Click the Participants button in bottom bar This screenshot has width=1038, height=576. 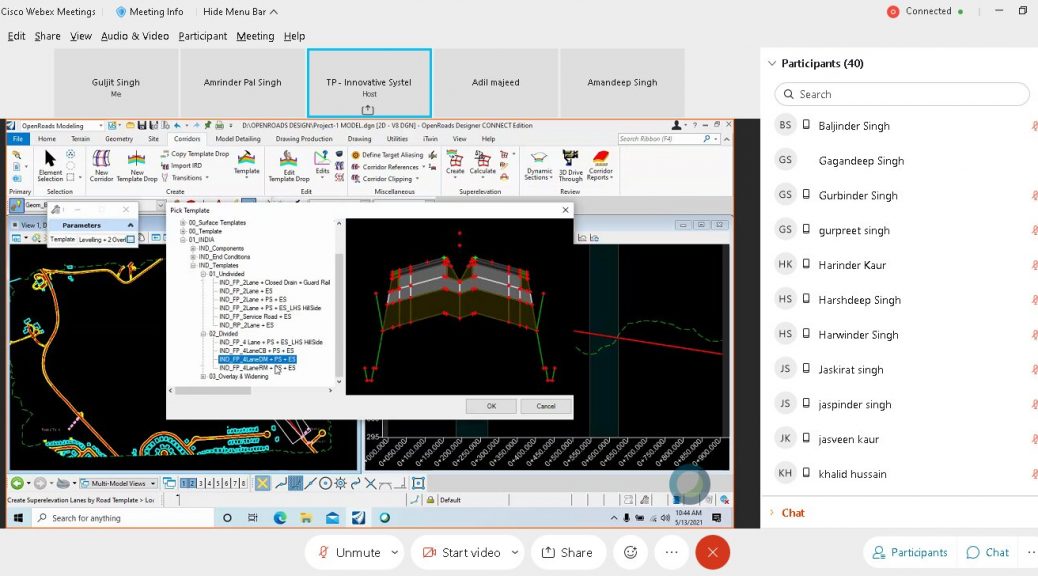[910, 552]
